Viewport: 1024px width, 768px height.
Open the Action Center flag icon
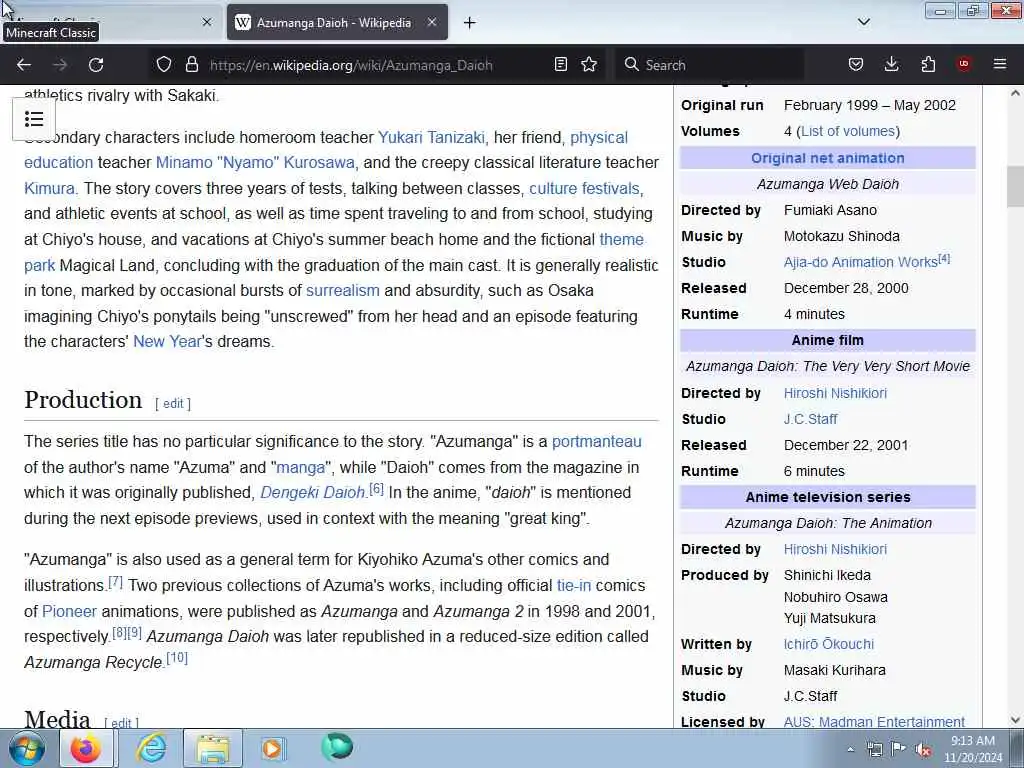(899, 749)
